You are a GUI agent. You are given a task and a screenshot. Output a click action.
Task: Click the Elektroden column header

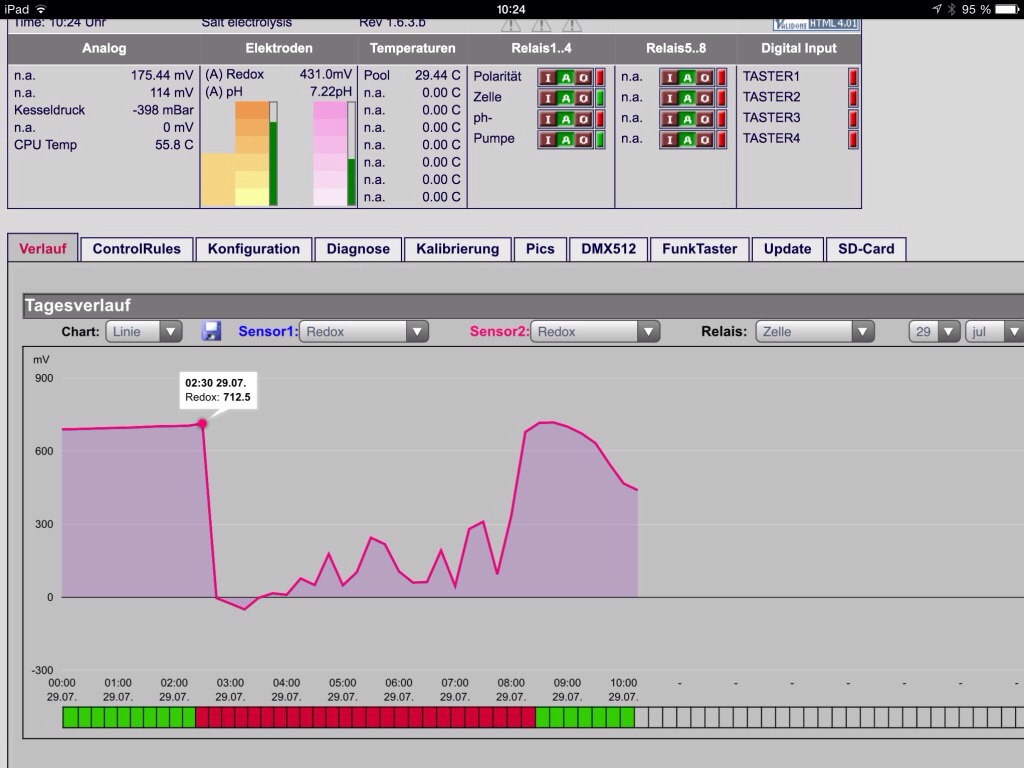(x=279, y=48)
